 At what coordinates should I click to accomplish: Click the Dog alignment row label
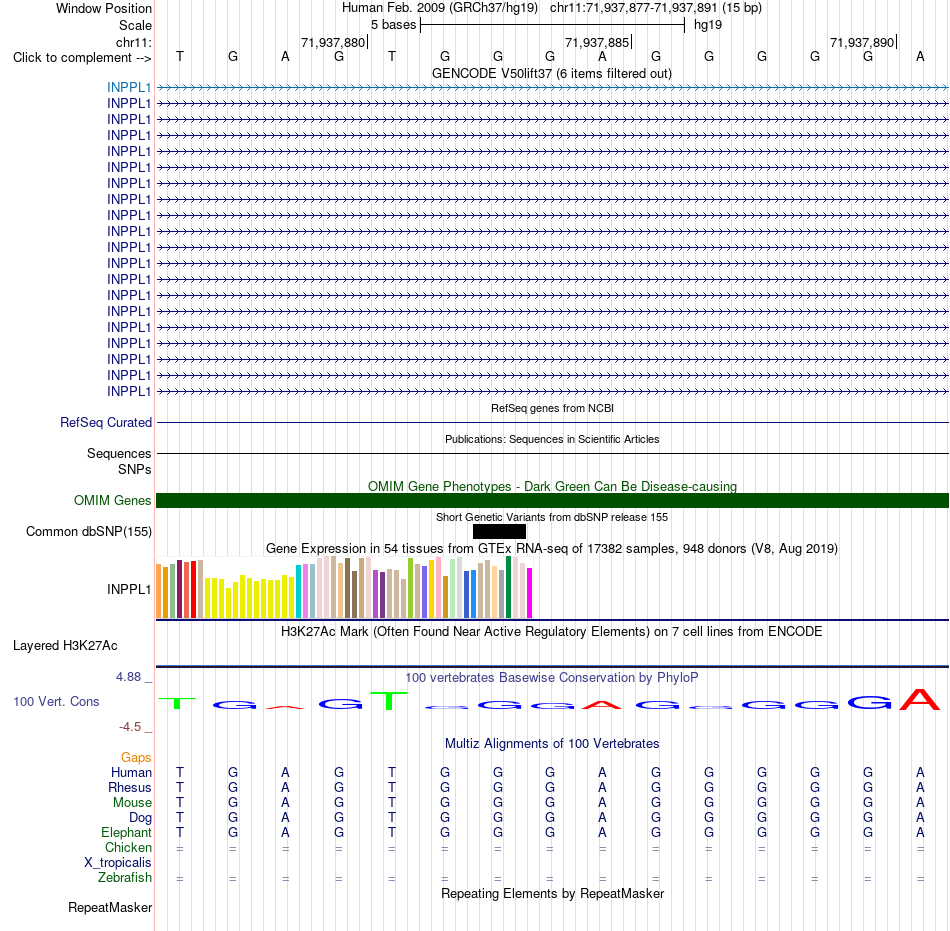tap(140, 818)
